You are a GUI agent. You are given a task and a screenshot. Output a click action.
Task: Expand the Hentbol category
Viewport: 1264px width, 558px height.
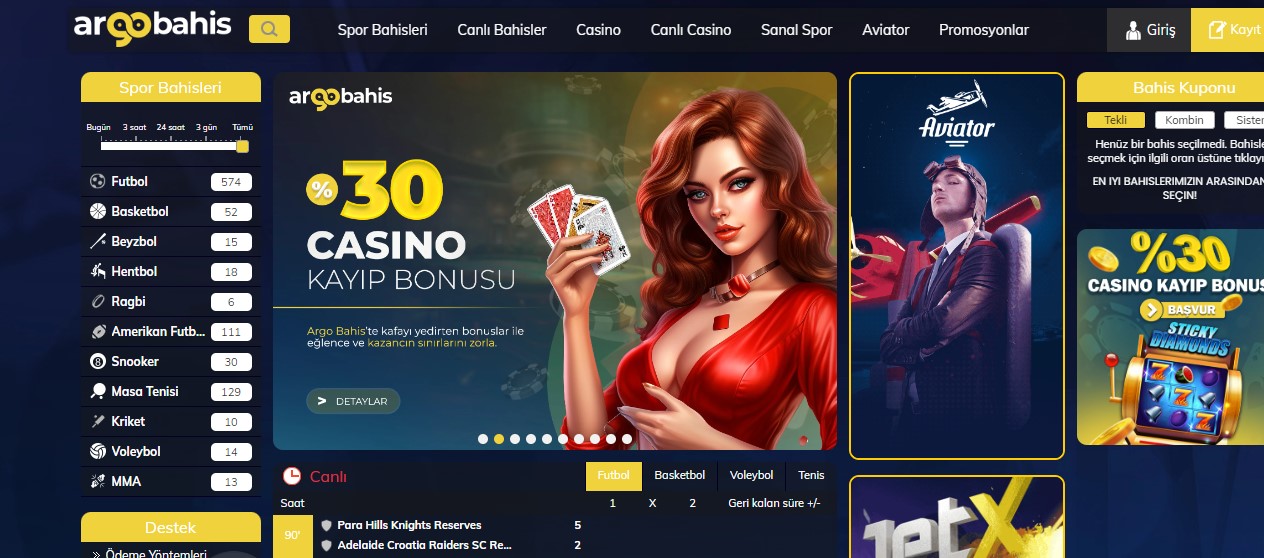pyautogui.click(x=171, y=272)
